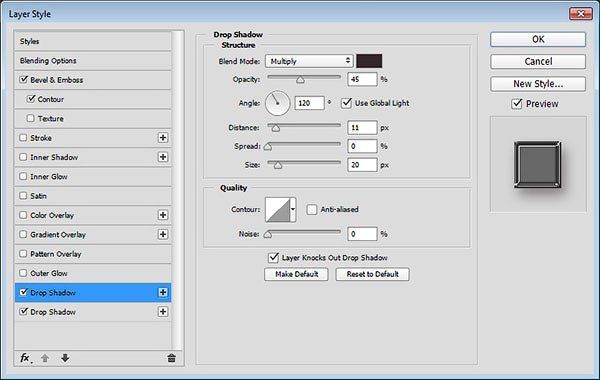Viewport: 600px width, 380px height.
Task: Enable the Pattern Overlay checkbox
Action: point(23,254)
